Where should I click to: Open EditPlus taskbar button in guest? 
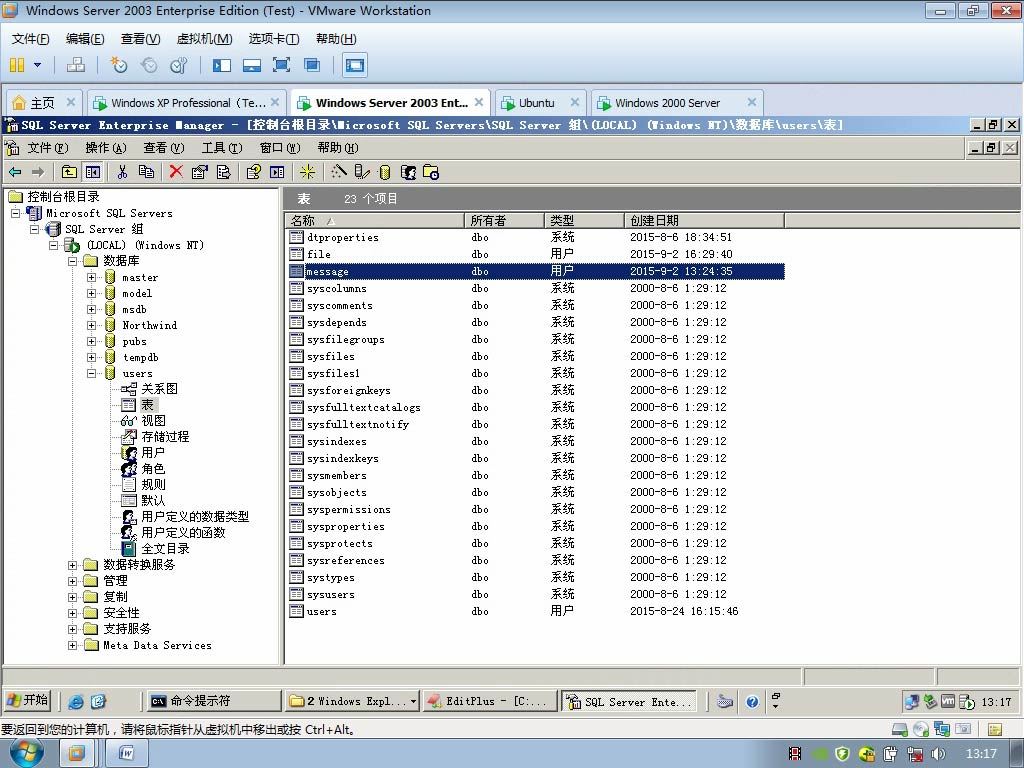tap(490, 701)
